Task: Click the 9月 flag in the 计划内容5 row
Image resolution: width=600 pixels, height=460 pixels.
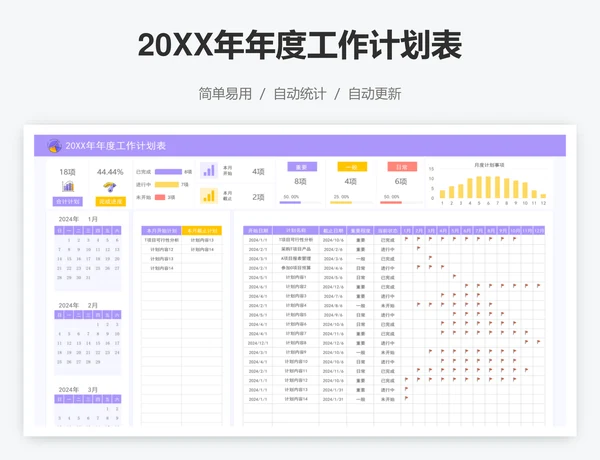Action: click(502, 314)
